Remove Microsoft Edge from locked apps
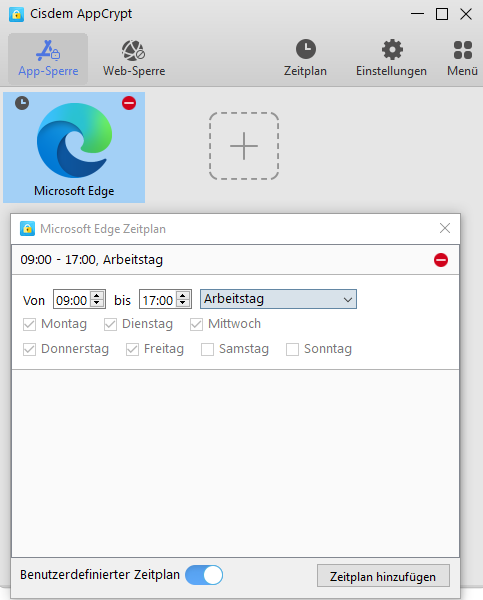The image size is (483, 600). click(129, 103)
